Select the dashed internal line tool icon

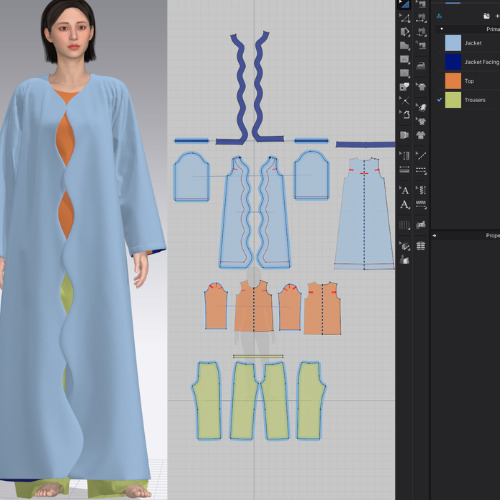[x=421, y=171]
